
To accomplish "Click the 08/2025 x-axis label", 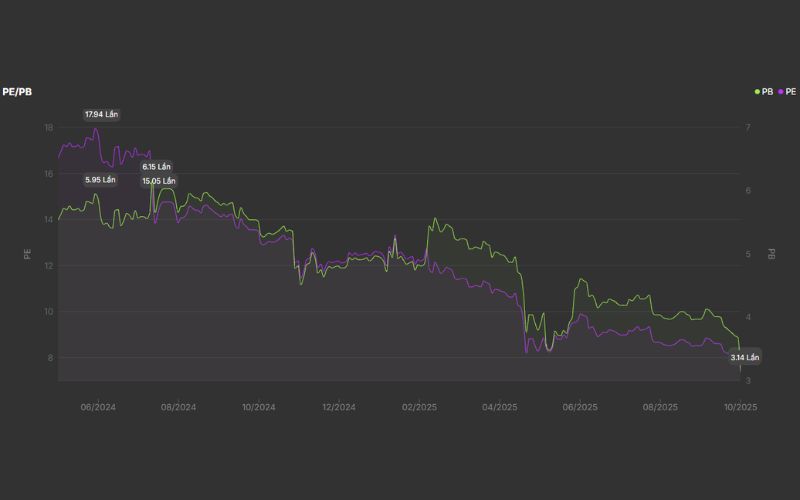I will pyautogui.click(x=660, y=407).
